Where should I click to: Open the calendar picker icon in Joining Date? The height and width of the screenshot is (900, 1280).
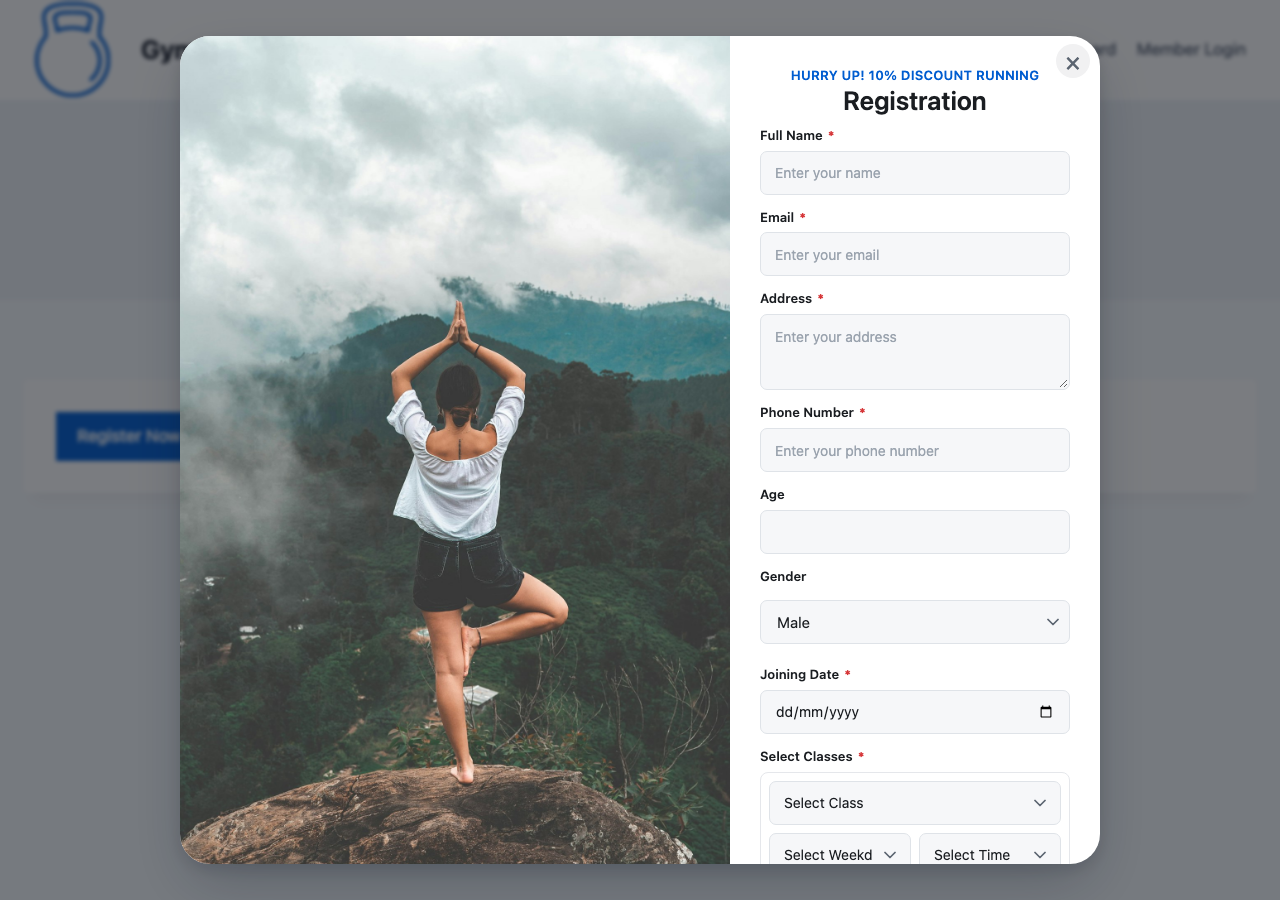(1046, 712)
